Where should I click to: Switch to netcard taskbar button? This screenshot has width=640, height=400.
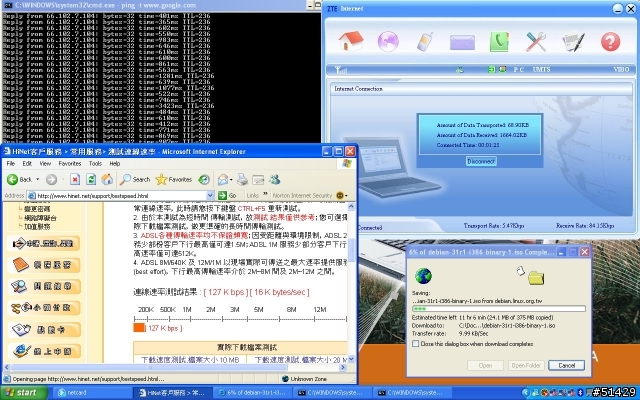[x=92, y=393]
